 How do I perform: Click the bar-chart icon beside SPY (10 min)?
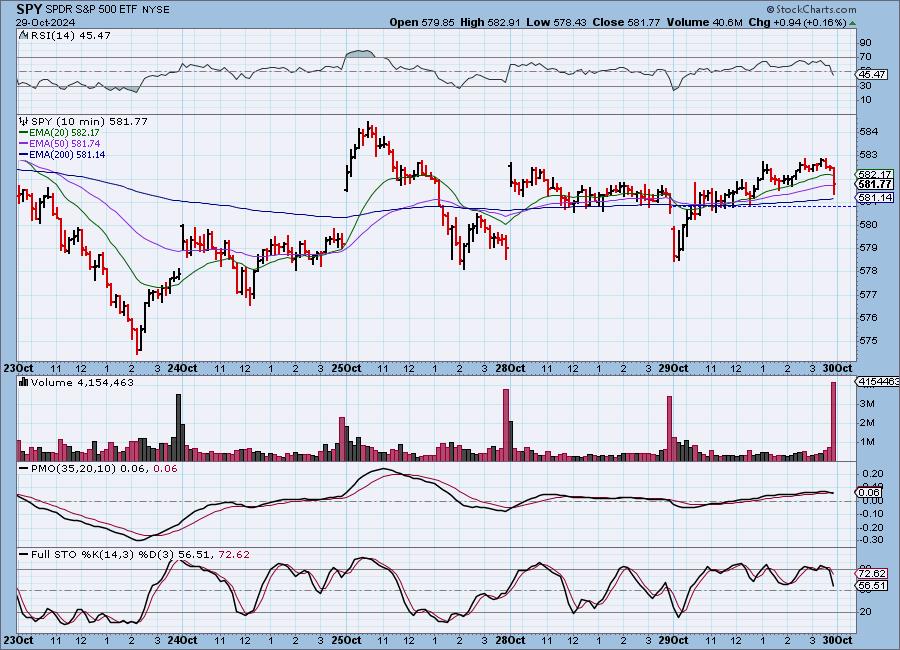coord(24,122)
